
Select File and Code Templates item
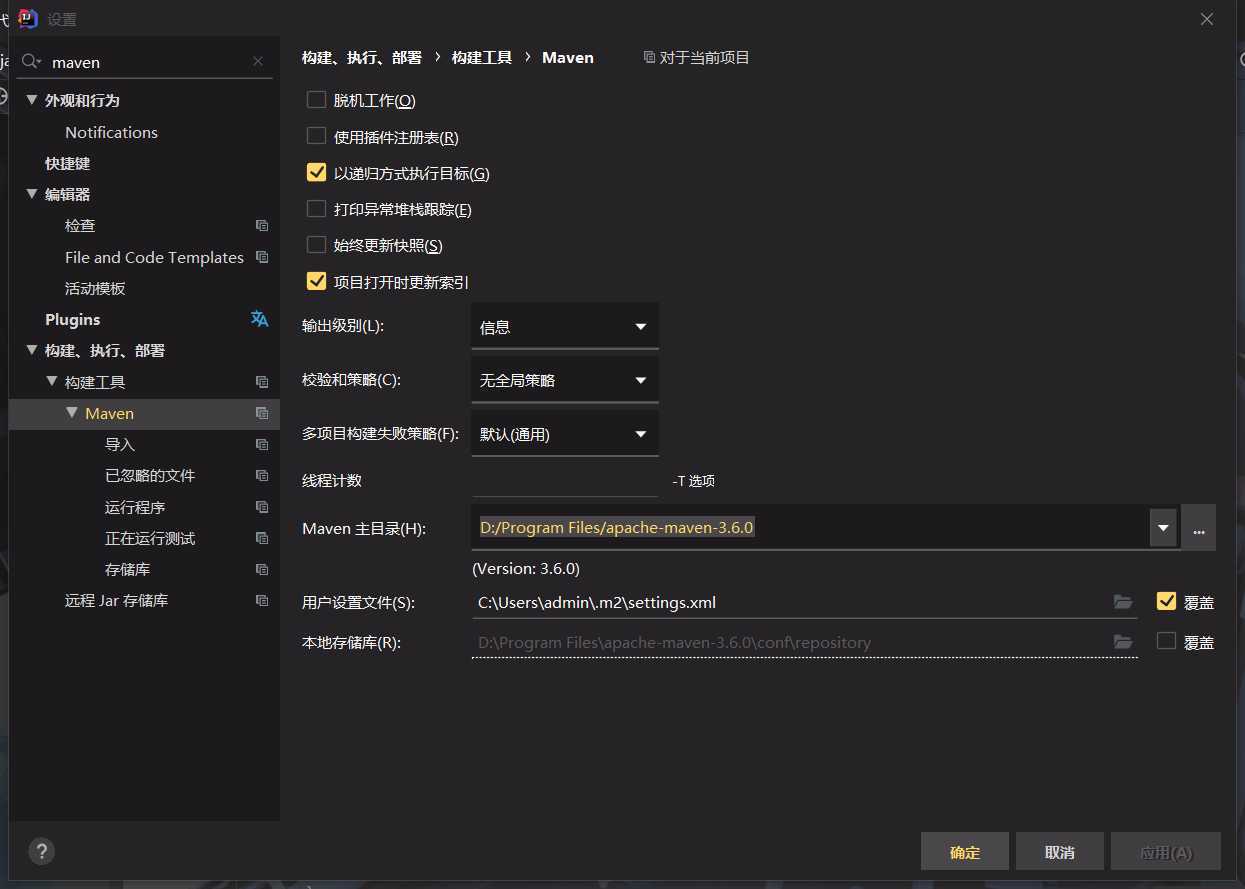[154, 257]
